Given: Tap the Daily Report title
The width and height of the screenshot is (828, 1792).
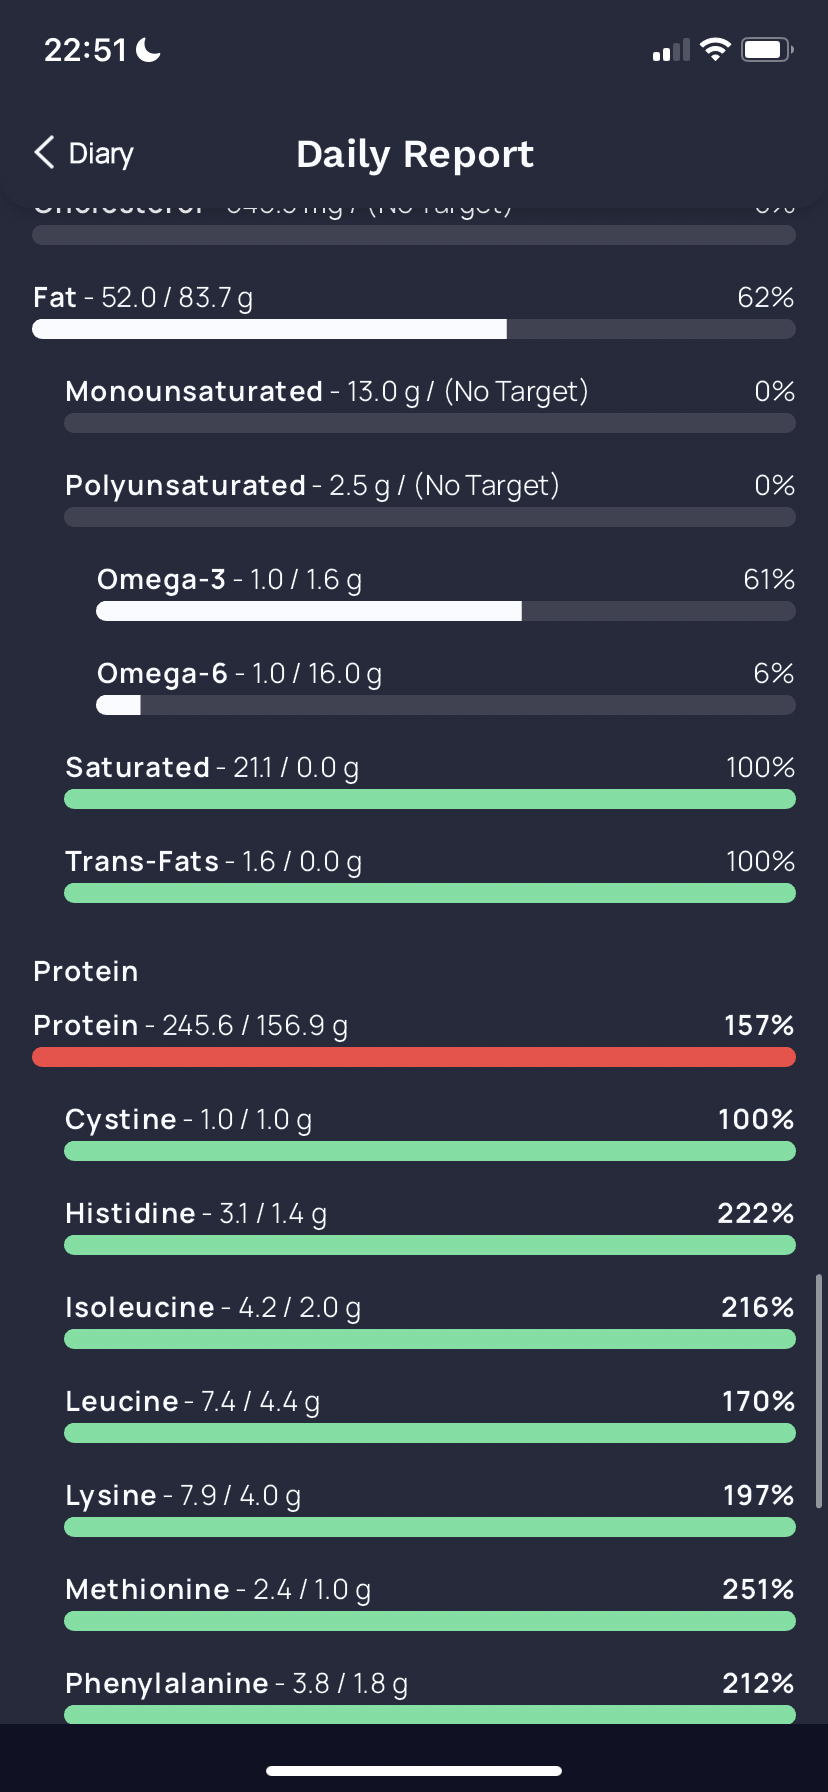Looking at the screenshot, I should pos(415,154).
